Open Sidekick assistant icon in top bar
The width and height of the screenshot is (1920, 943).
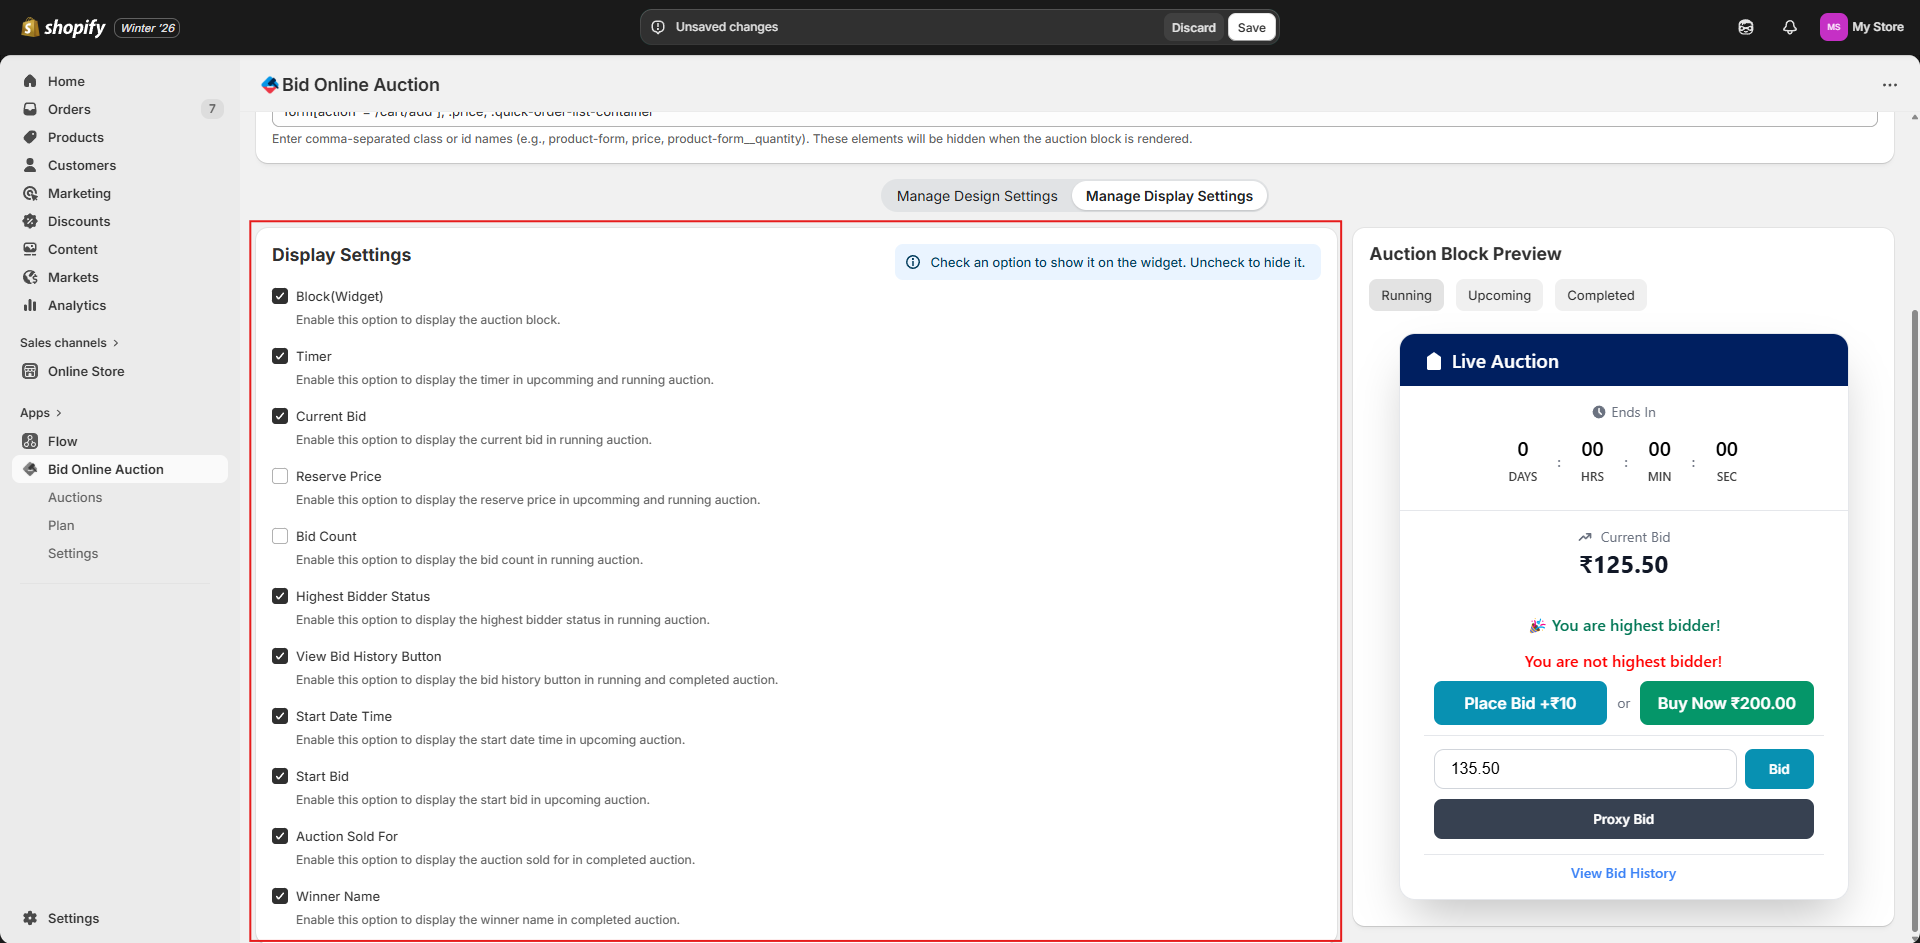coord(1745,27)
